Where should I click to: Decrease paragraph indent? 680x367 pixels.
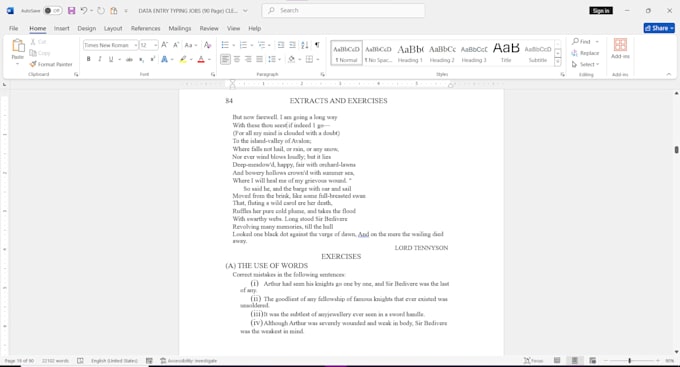[x=281, y=45]
